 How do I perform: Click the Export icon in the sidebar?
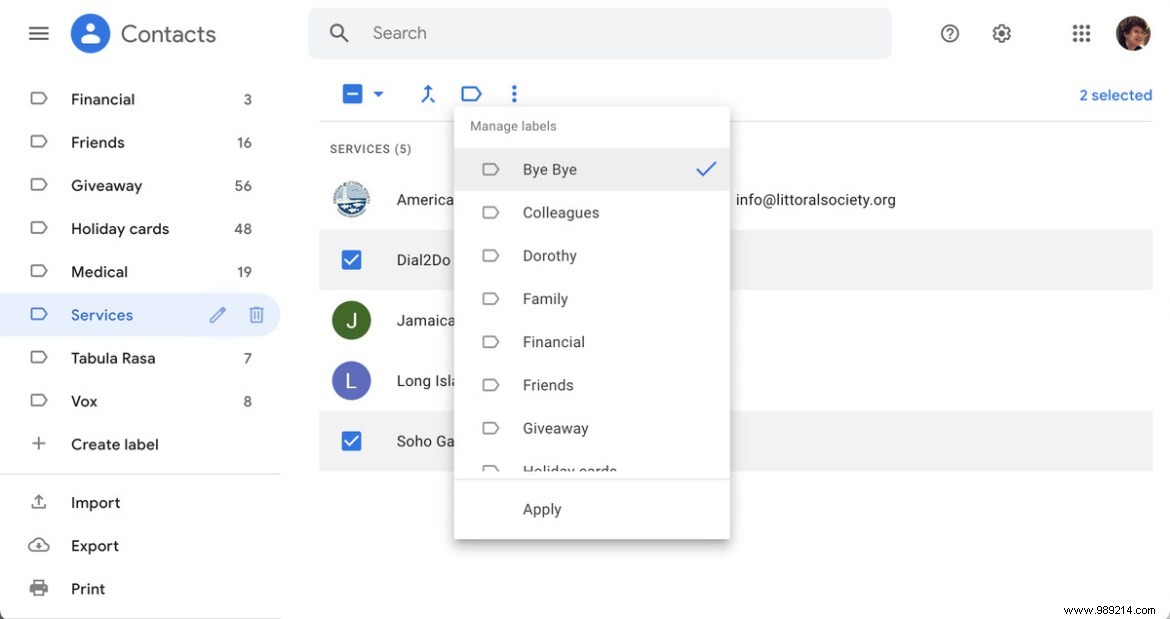point(38,545)
